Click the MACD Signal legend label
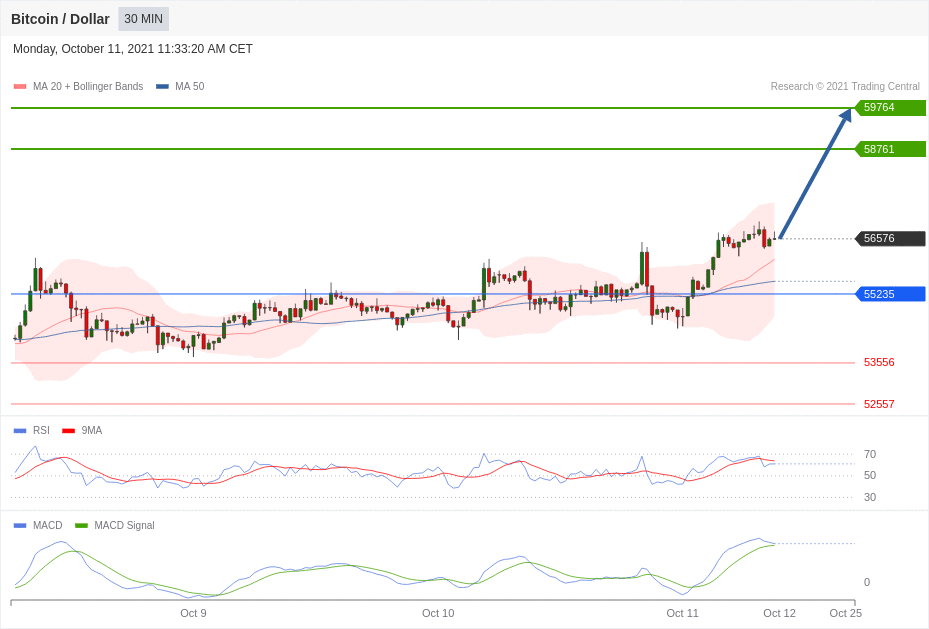Viewport: 929px width, 629px height. click(x=124, y=525)
